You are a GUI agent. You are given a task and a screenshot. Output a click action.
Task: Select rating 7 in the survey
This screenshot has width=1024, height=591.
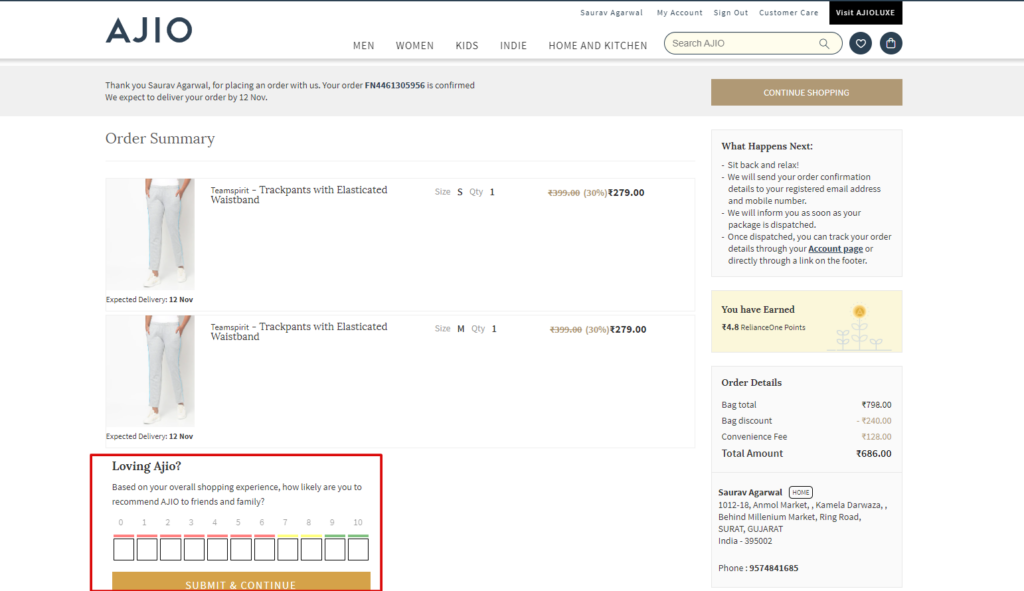[x=288, y=549]
